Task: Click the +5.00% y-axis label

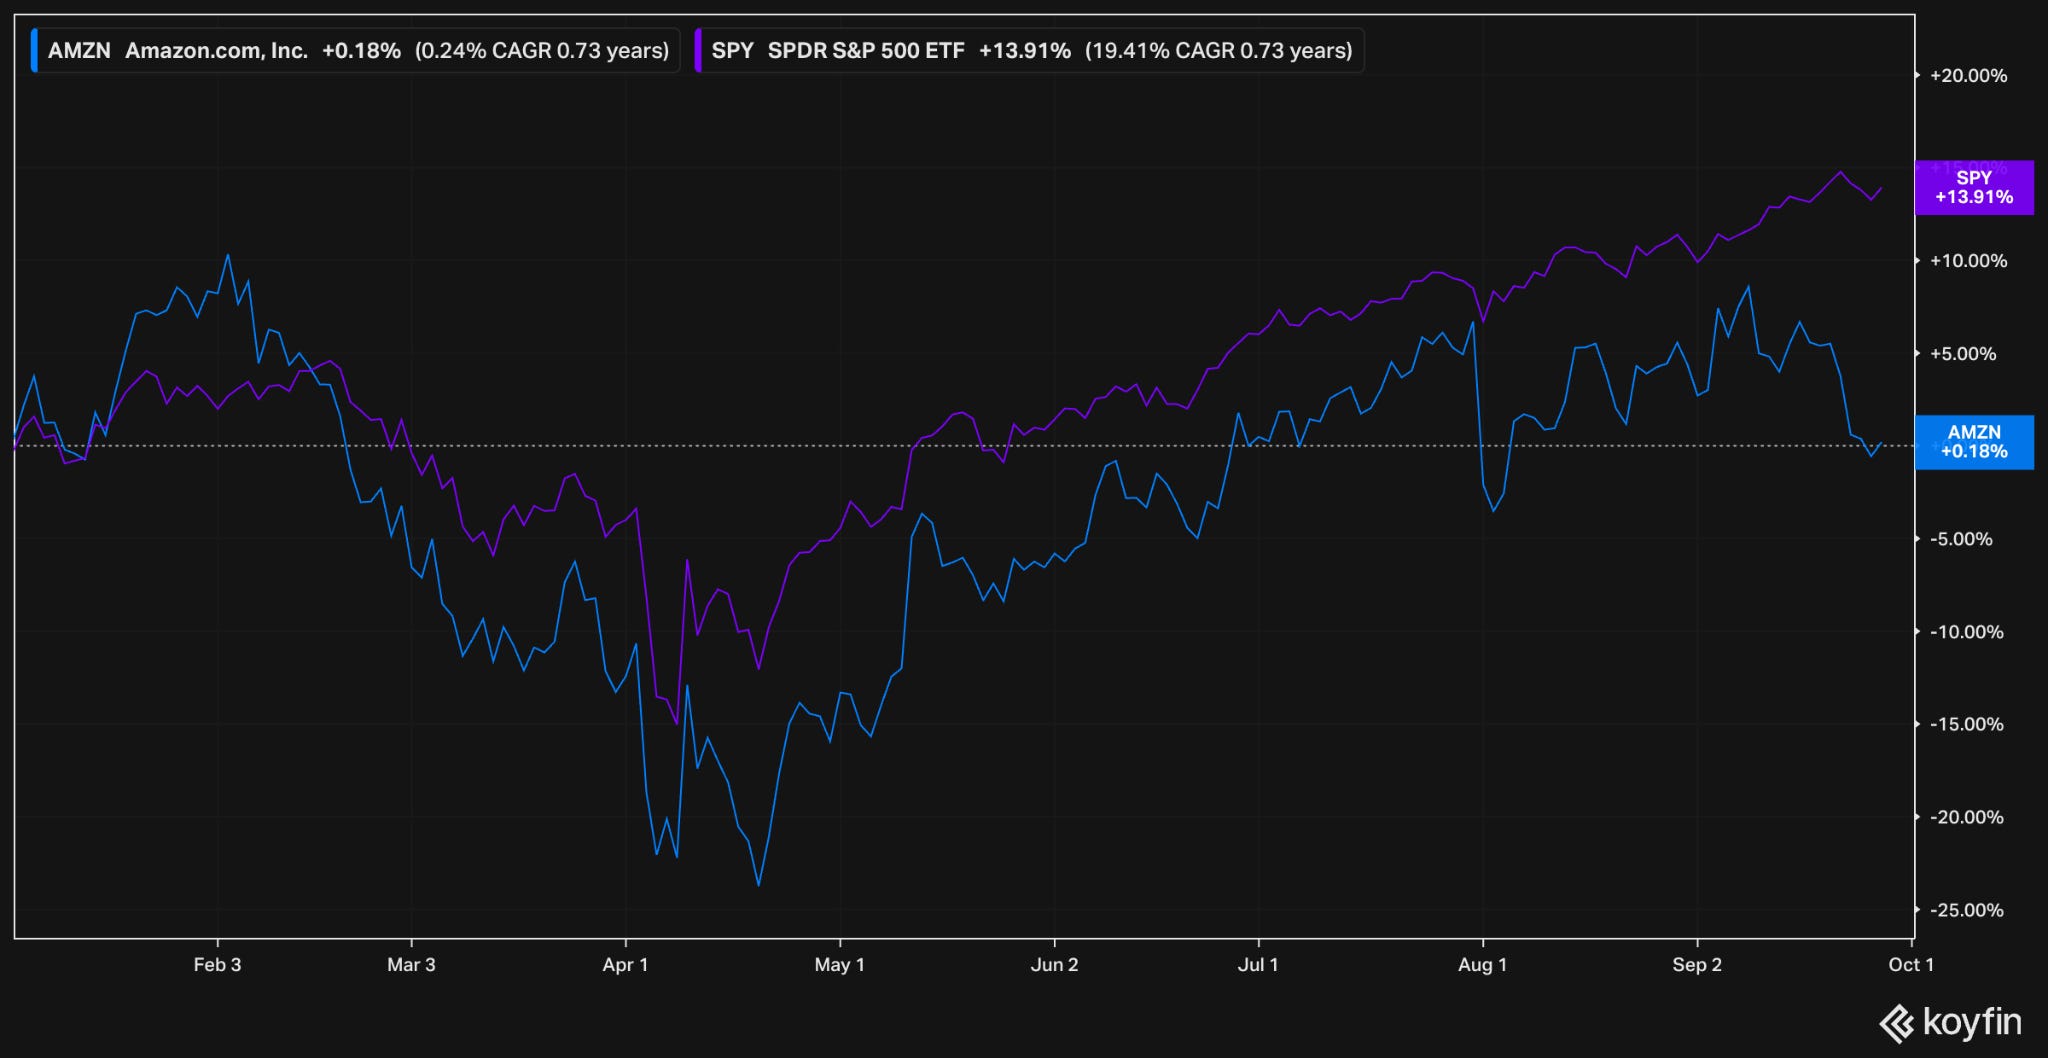Action: 1963,354
